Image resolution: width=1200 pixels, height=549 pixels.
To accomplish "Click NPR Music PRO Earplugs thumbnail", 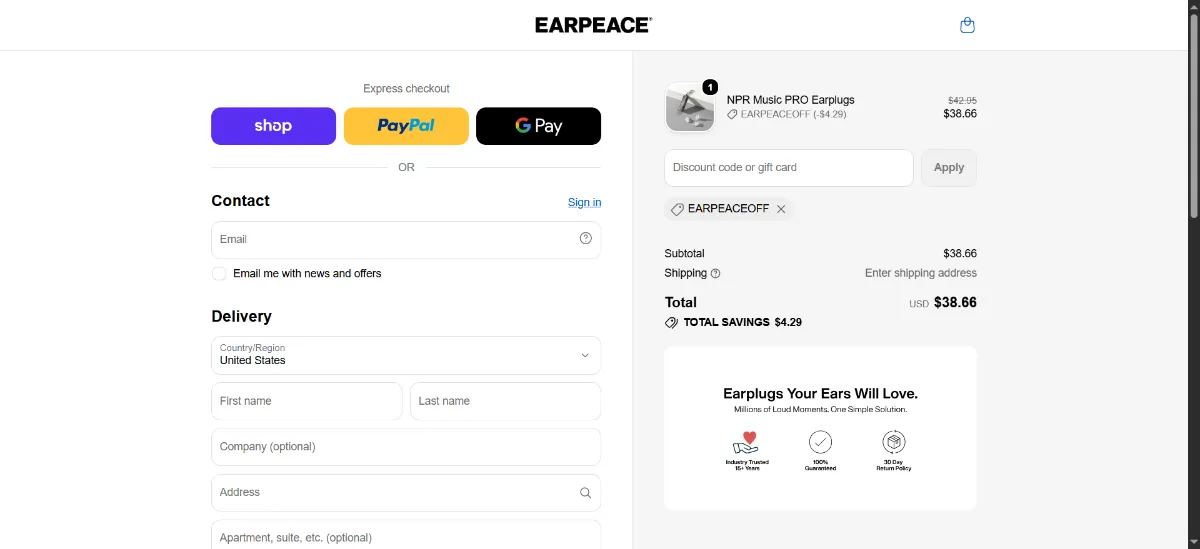I will [x=690, y=107].
